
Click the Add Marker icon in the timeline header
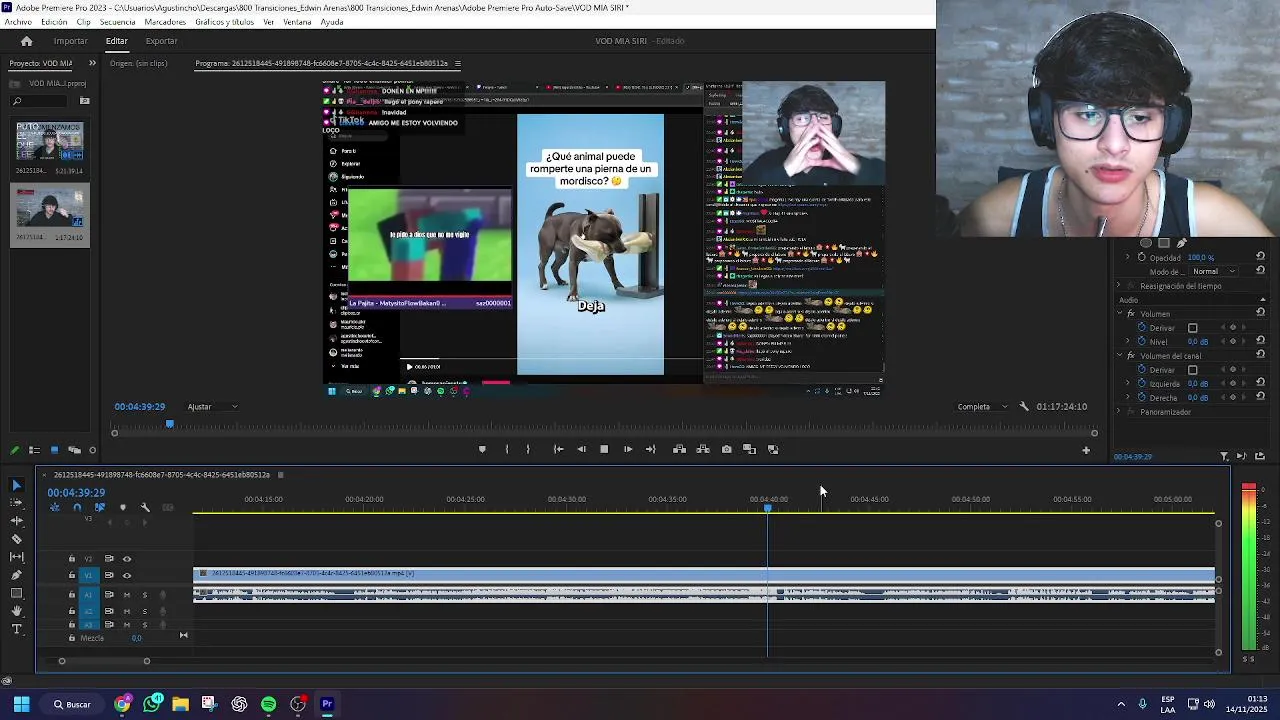[x=123, y=507]
